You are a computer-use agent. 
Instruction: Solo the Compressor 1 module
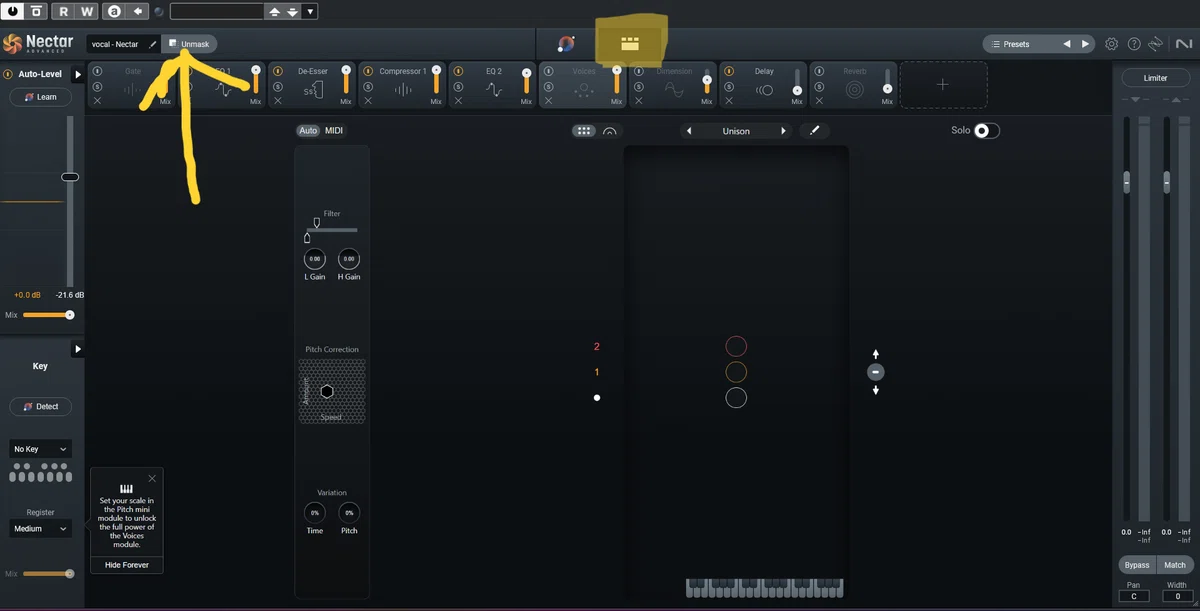click(x=367, y=87)
